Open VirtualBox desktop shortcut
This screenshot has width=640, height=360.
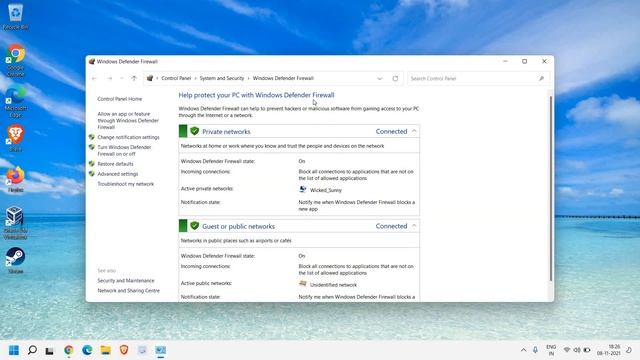point(16,223)
